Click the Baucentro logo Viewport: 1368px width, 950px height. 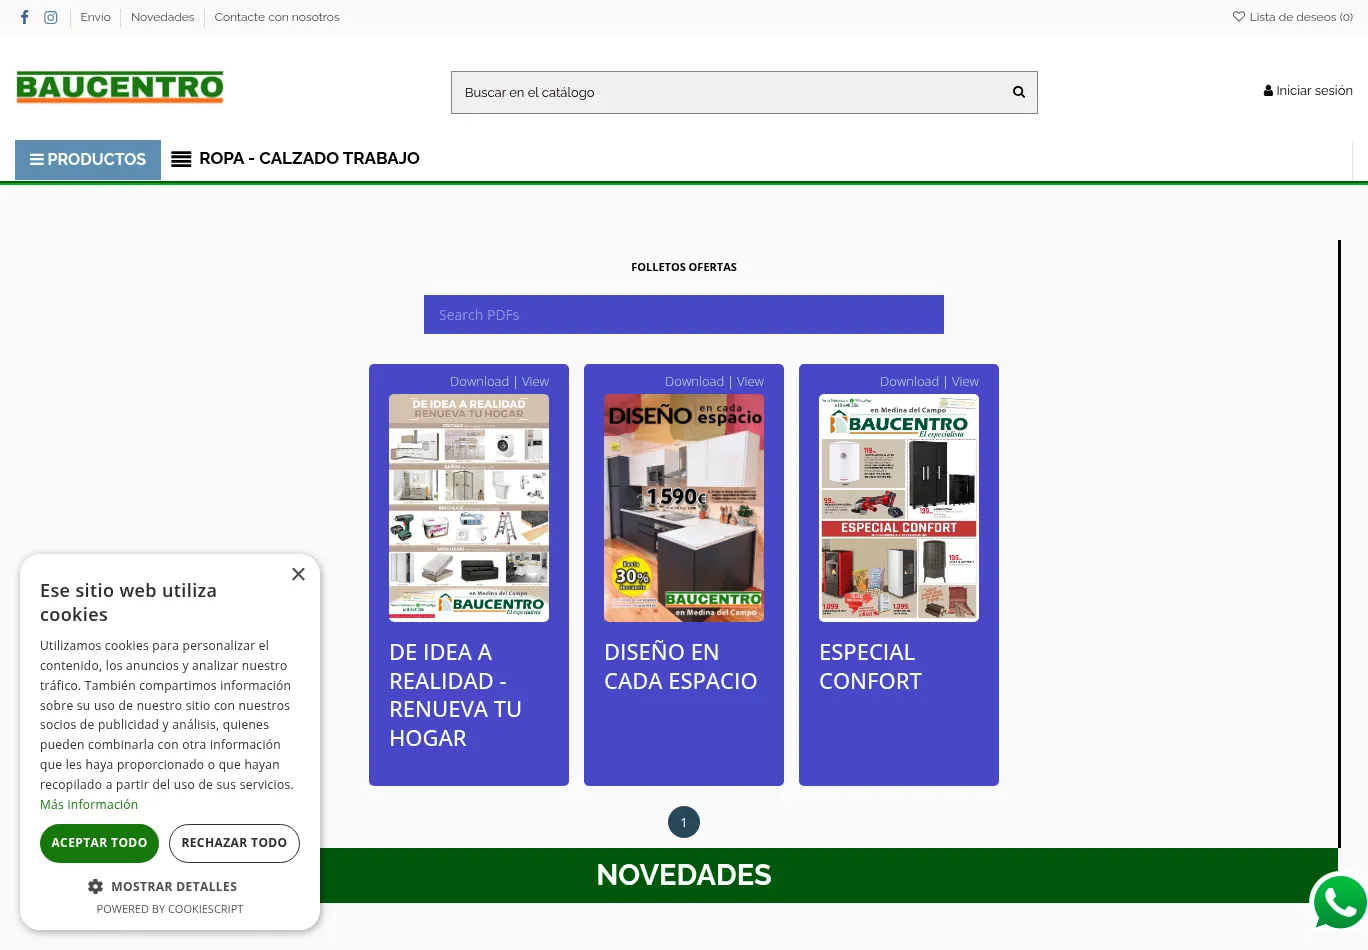tap(120, 87)
